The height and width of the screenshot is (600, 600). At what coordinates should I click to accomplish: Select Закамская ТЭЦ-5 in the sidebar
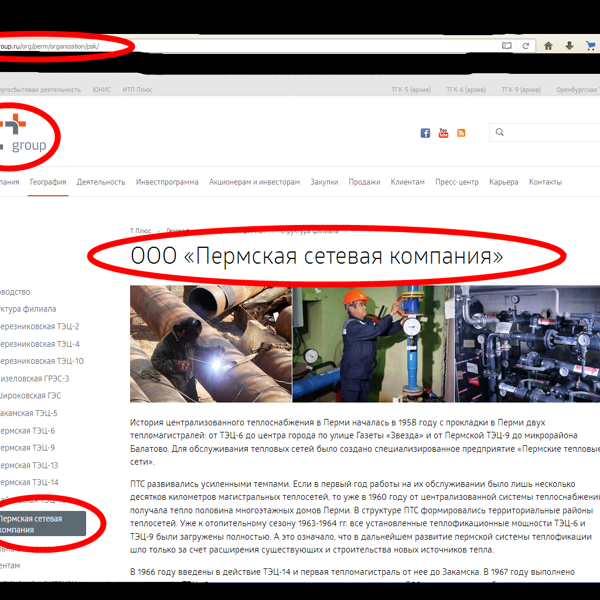point(29,413)
